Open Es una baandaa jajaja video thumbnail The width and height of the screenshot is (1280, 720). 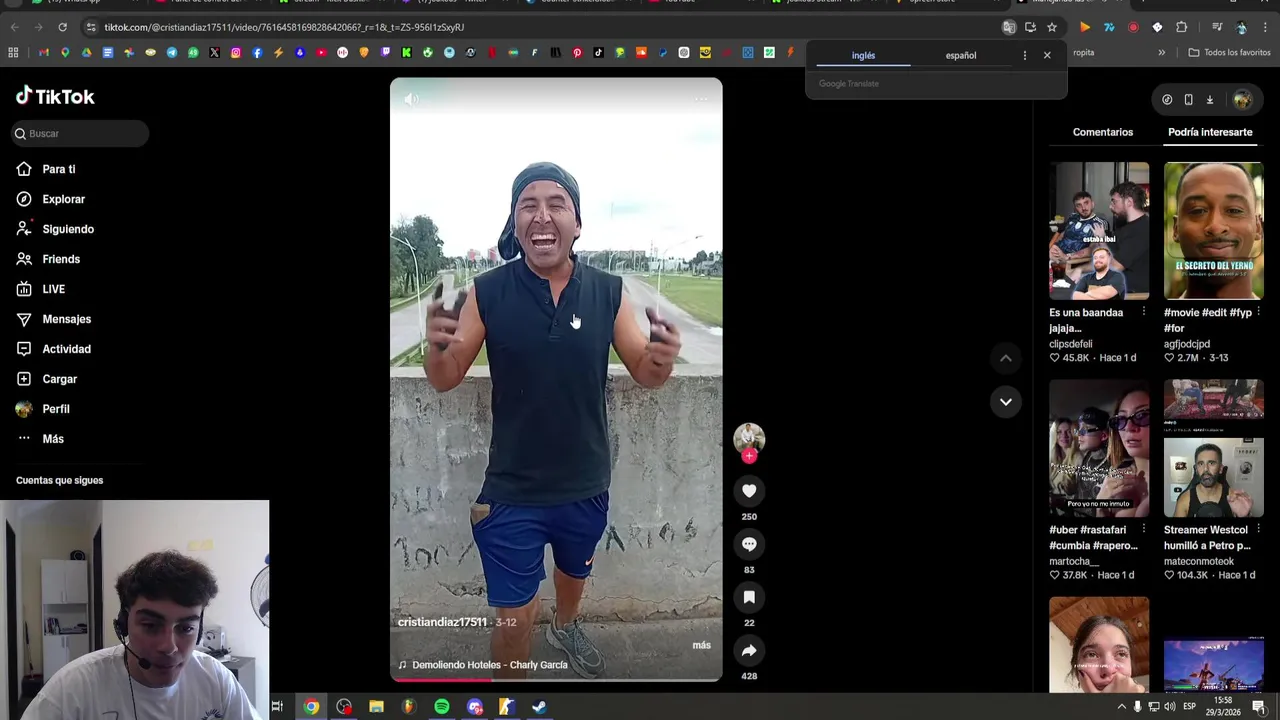click(x=1099, y=231)
